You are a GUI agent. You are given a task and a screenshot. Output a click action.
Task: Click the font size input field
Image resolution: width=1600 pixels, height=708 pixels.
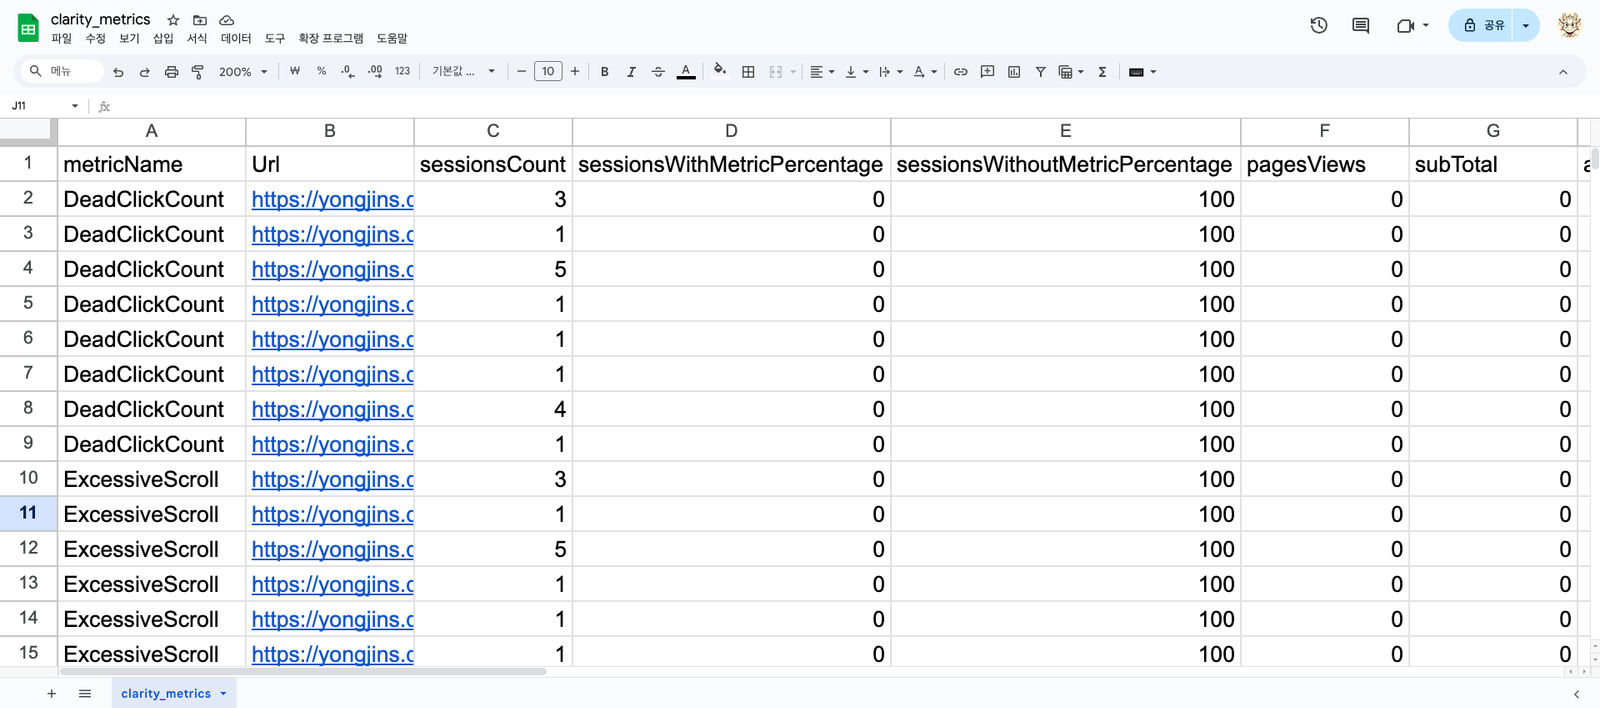click(x=548, y=72)
